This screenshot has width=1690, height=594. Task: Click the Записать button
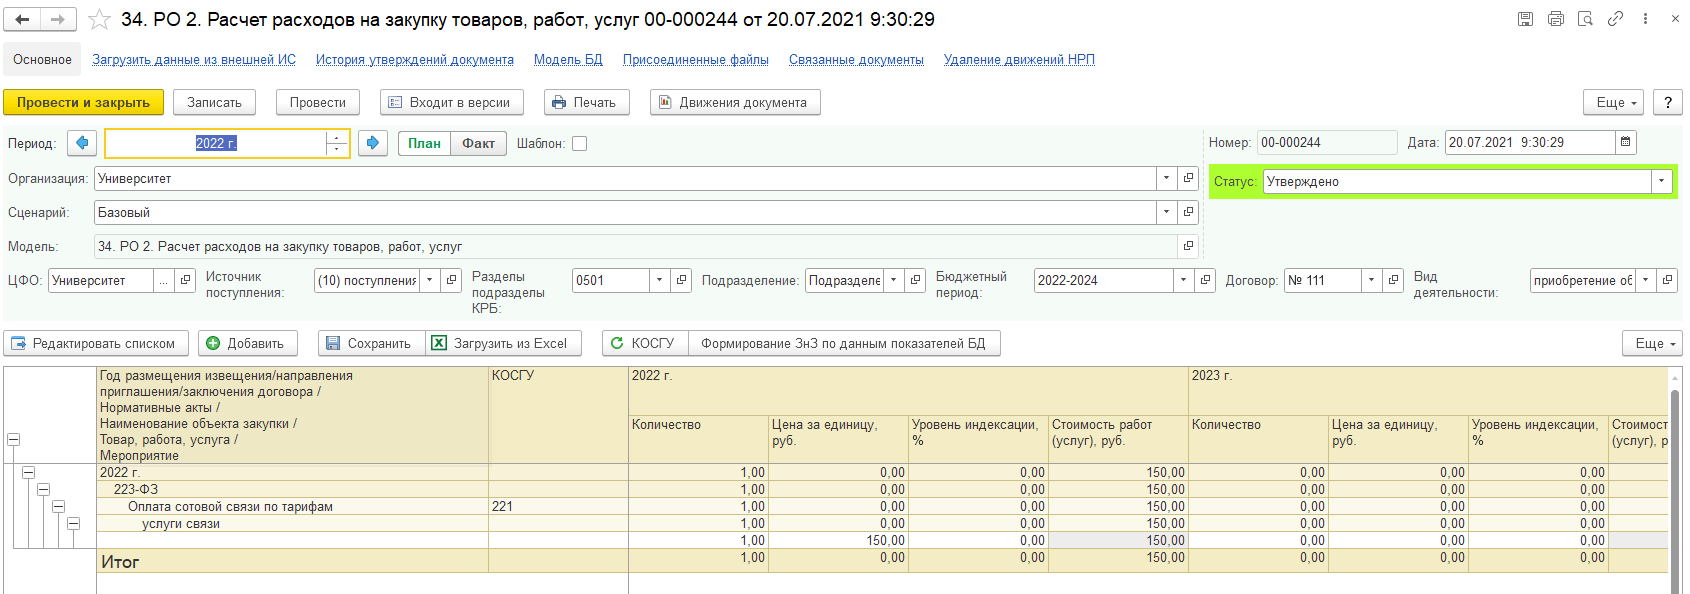(215, 102)
